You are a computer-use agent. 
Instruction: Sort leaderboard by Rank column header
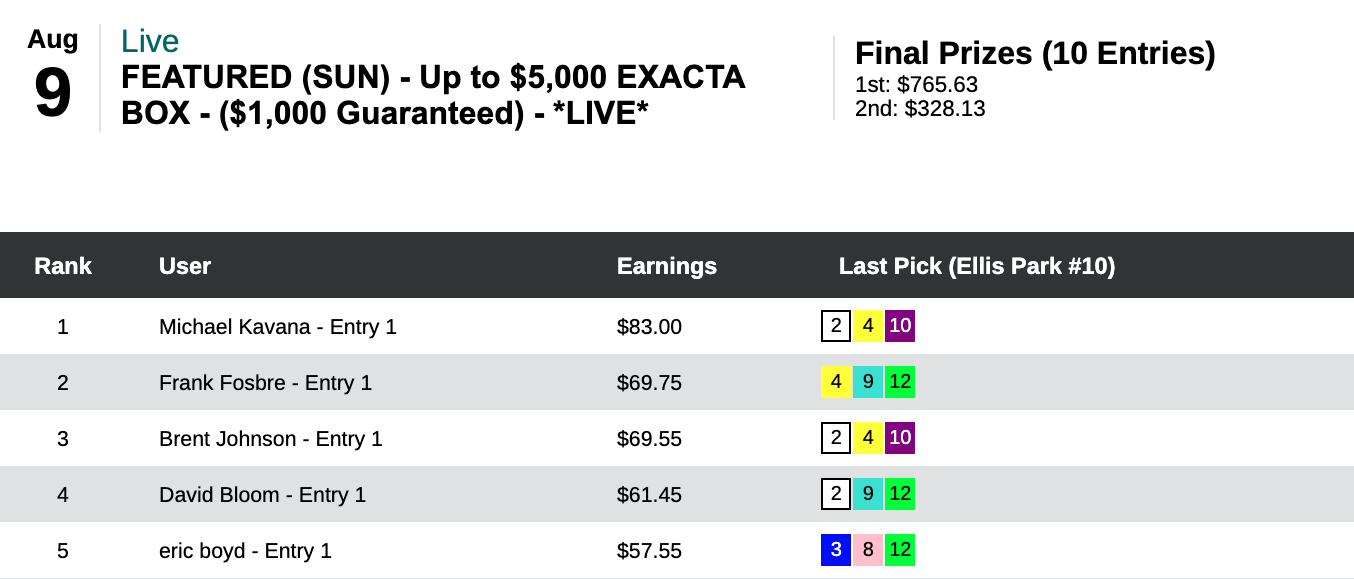tap(63, 266)
